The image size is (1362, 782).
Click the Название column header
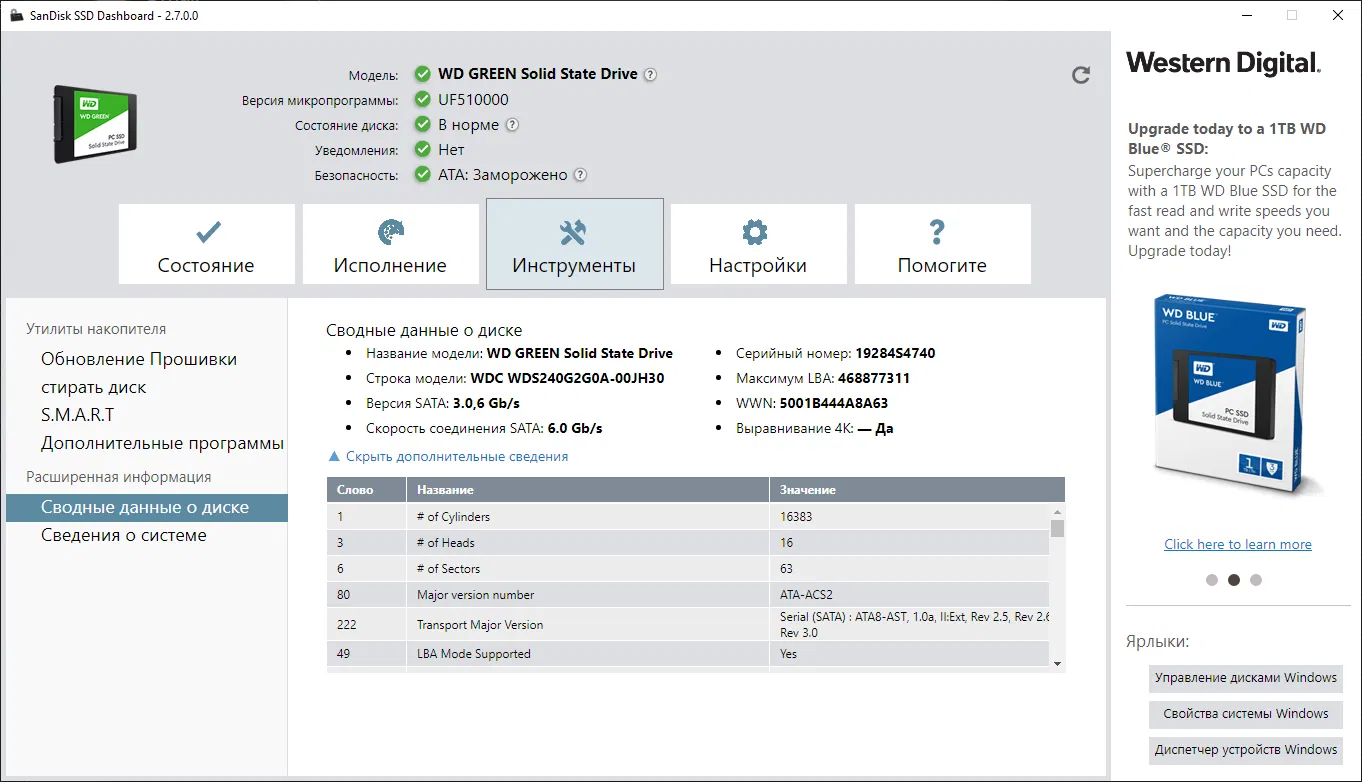[588, 490]
